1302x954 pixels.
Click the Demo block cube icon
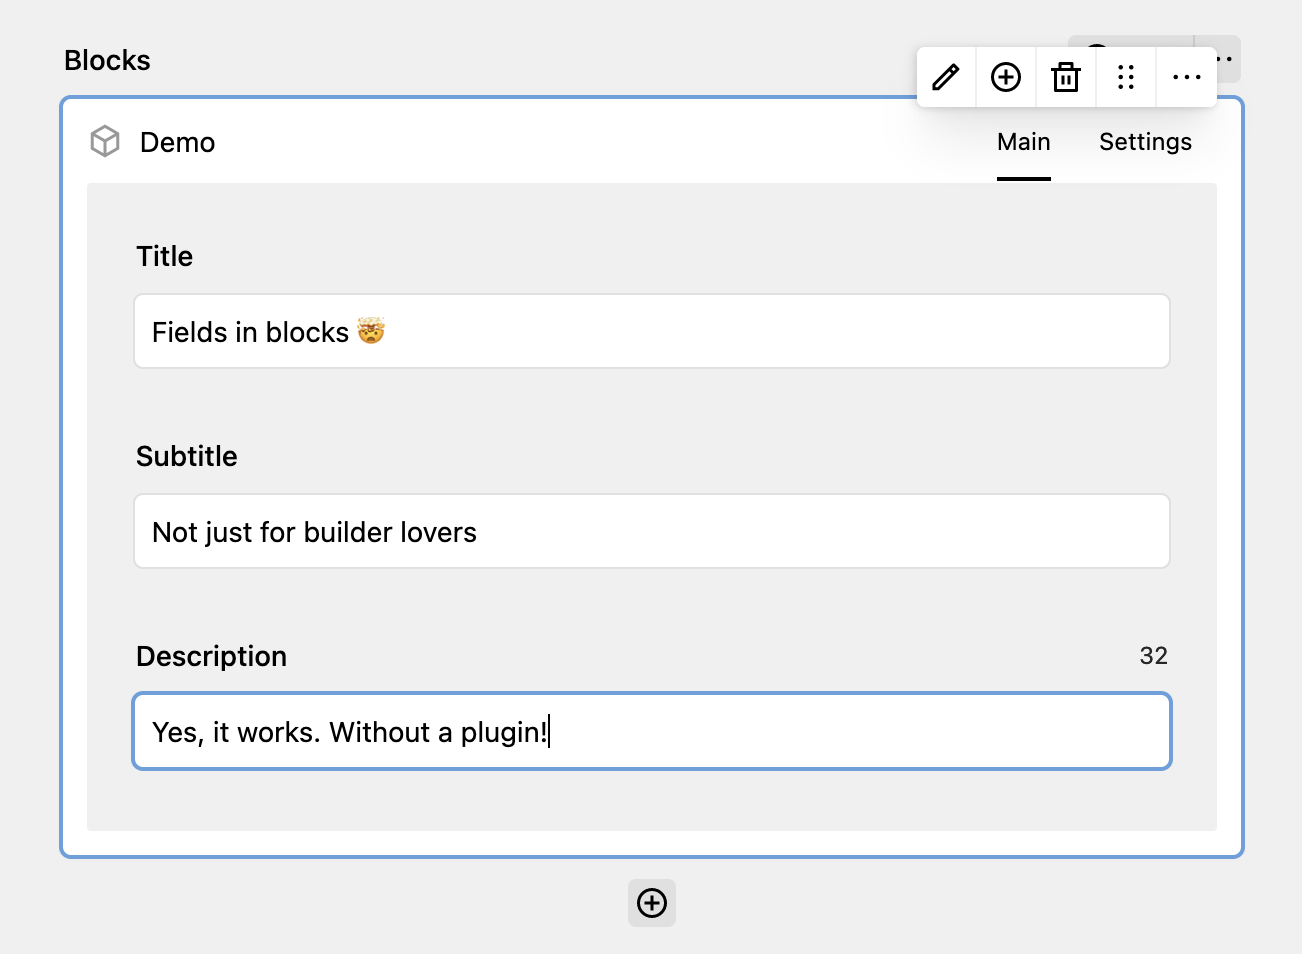pos(105,142)
